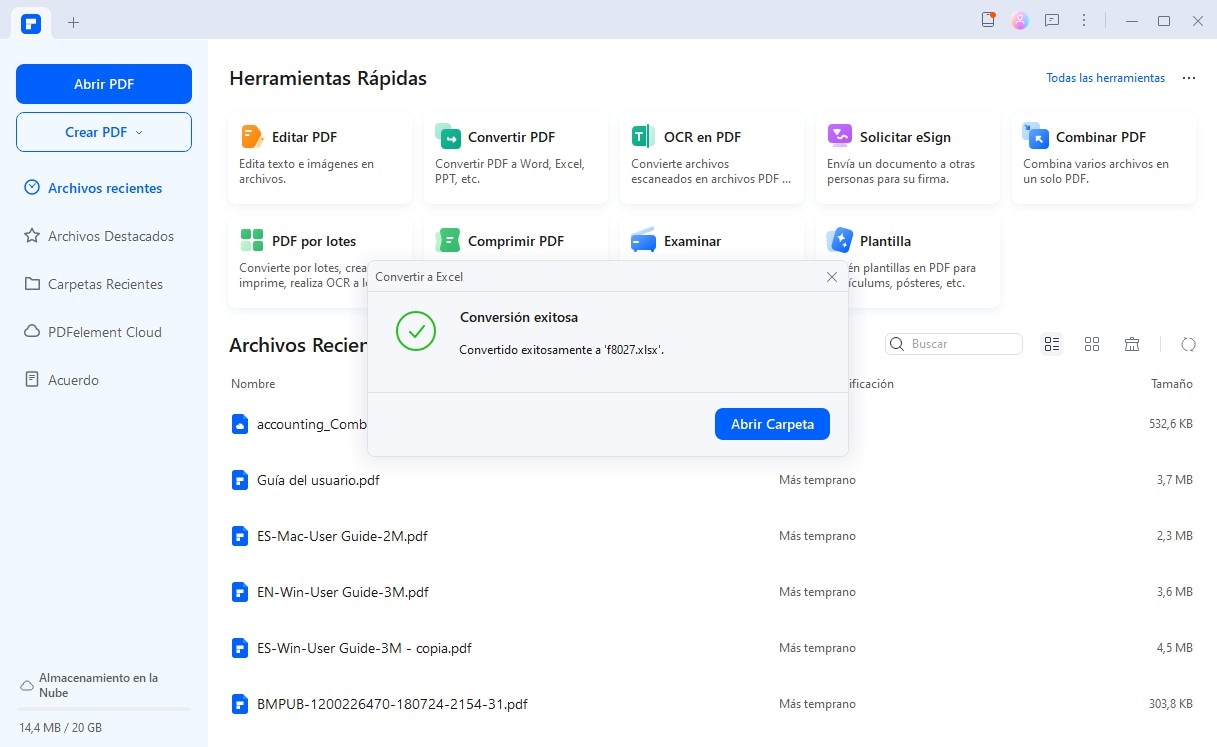Open notifications icon in title bar
The width and height of the screenshot is (1217, 747).
[x=989, y=20]
